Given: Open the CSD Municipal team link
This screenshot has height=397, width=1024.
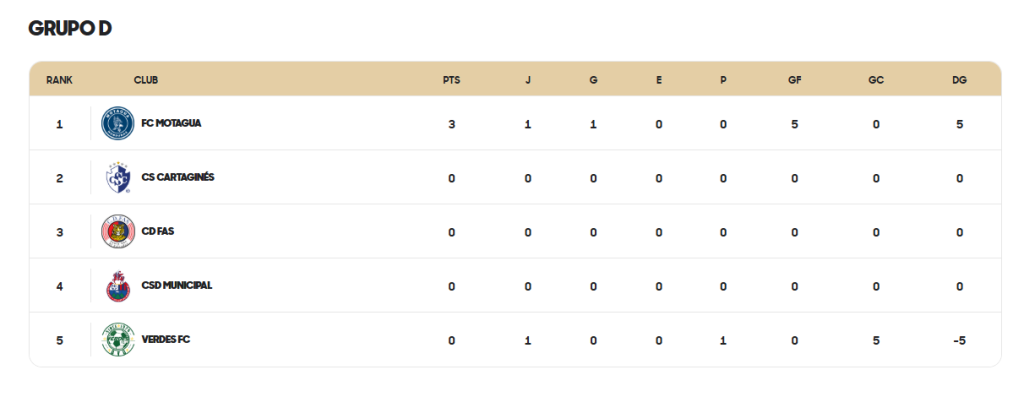Looking at the screenshot, I should pos(176,286).
